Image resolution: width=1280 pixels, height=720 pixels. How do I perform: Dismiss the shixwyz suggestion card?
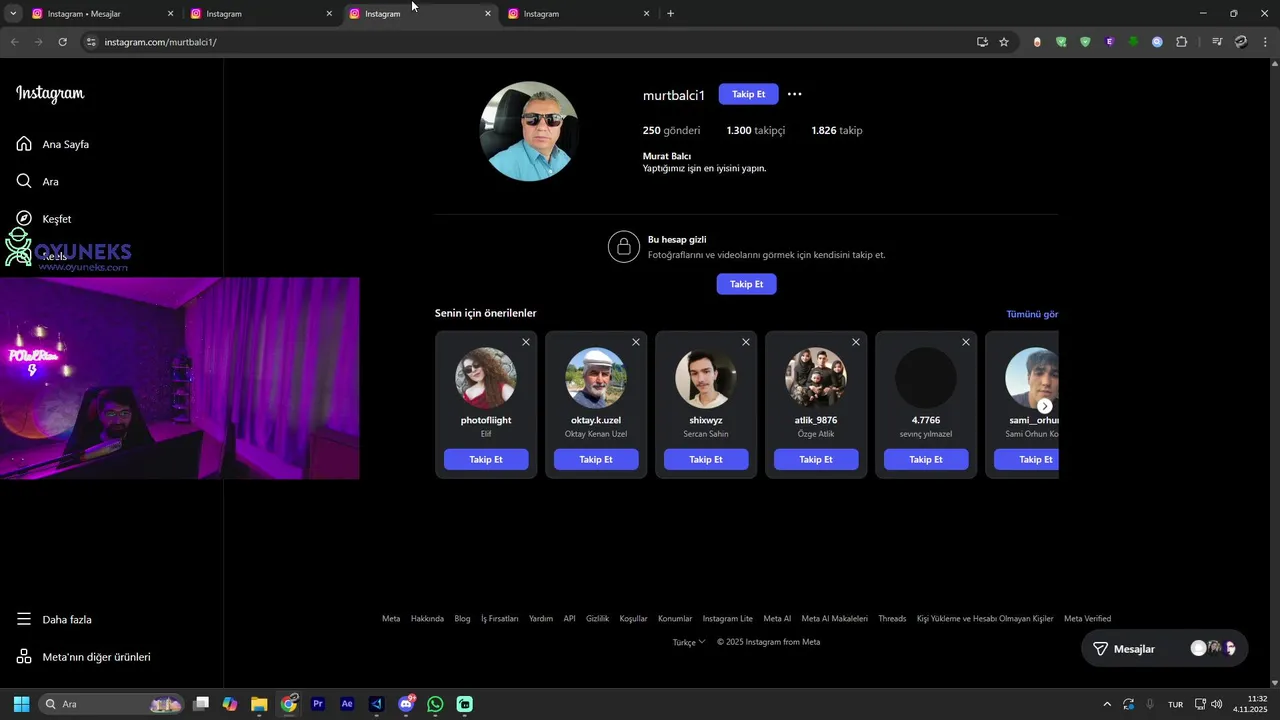(x=746, y=342)
